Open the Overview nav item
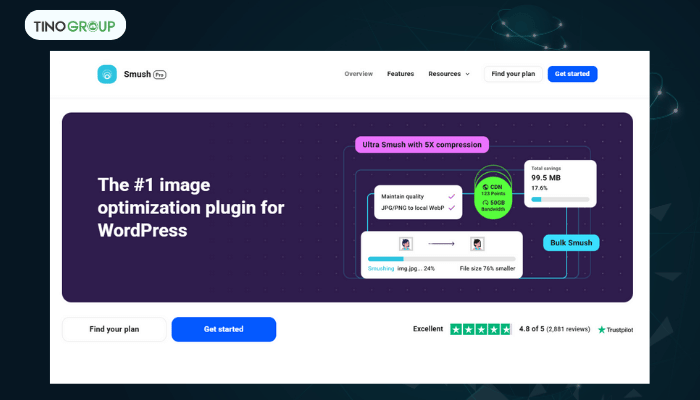The width and height of the screenshot is (700, 400). pos(358,74)
